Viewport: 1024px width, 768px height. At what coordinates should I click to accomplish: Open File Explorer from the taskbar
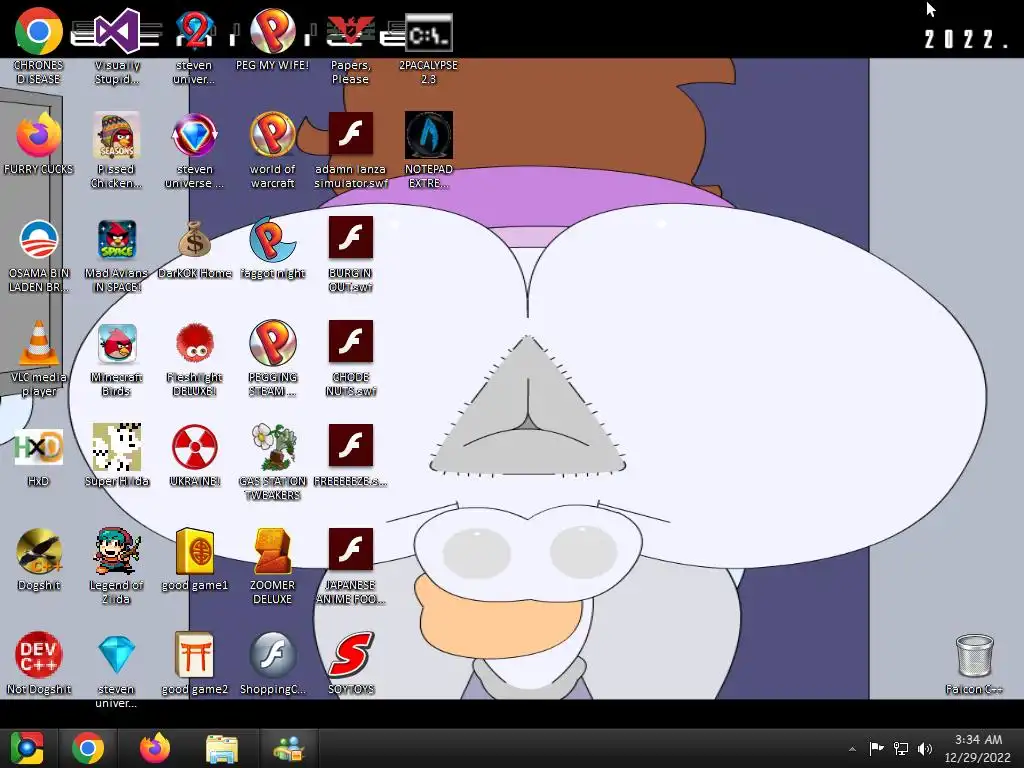(x=222, y=749)
